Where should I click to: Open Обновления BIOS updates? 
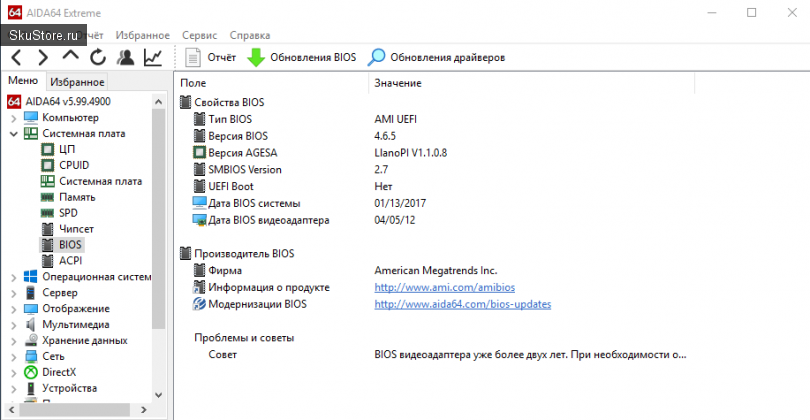(x=302, y=57)
